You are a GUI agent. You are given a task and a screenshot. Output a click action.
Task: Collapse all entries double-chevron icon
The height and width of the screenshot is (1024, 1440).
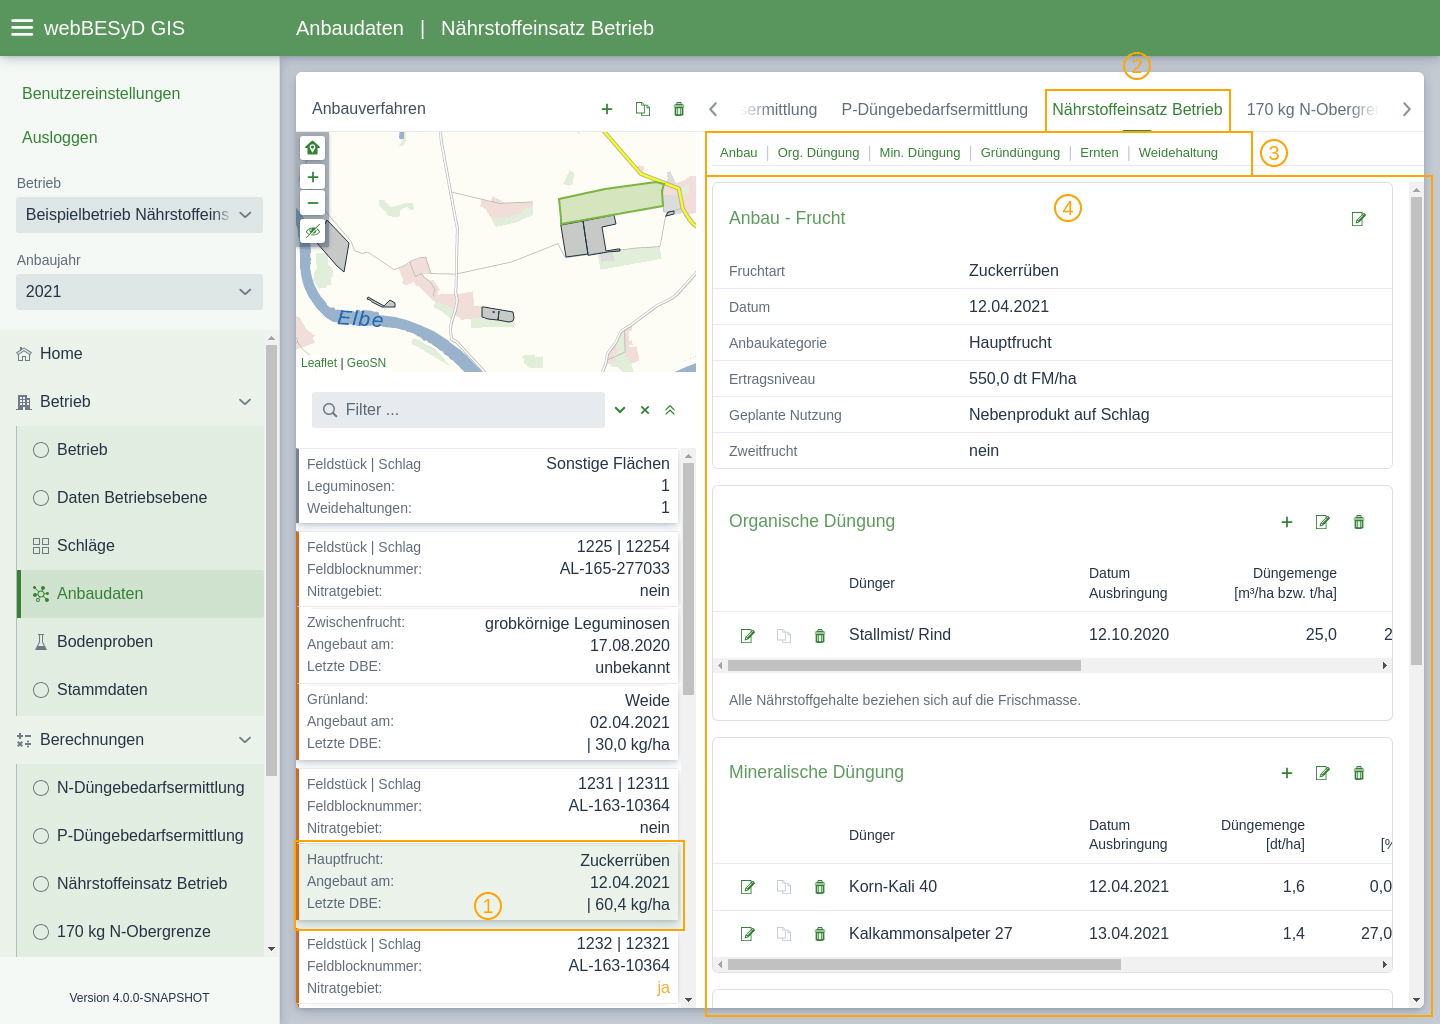(670, 410)
